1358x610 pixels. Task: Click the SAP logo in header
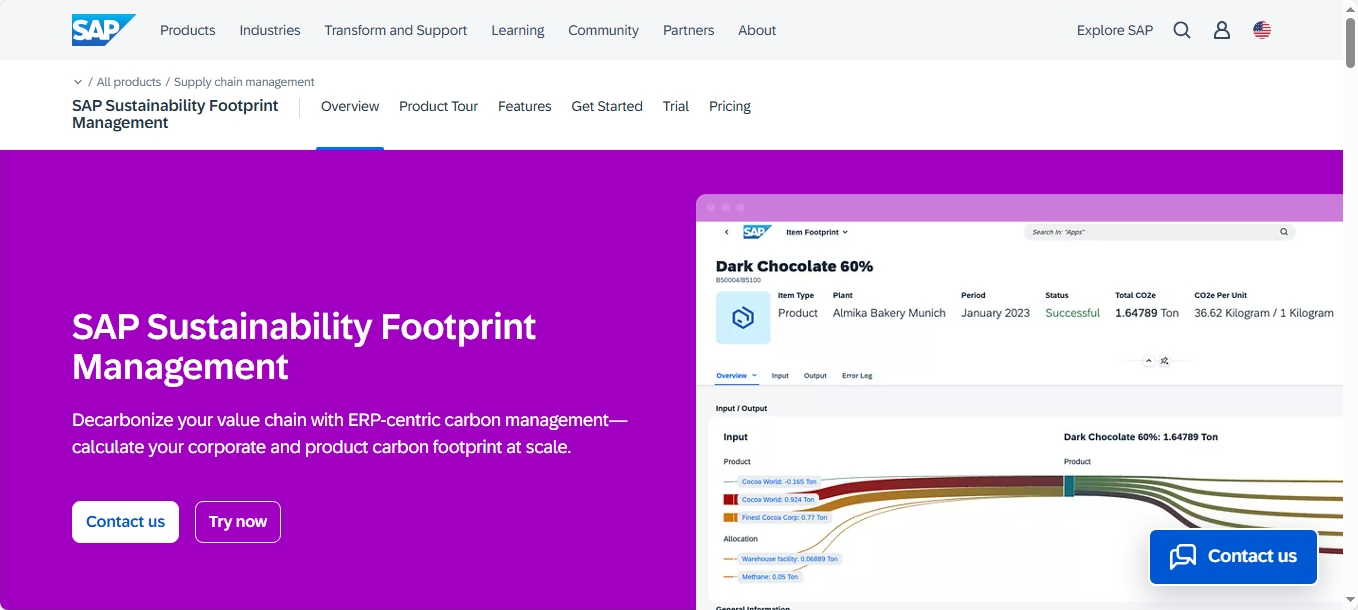click(x=104, y=30)
